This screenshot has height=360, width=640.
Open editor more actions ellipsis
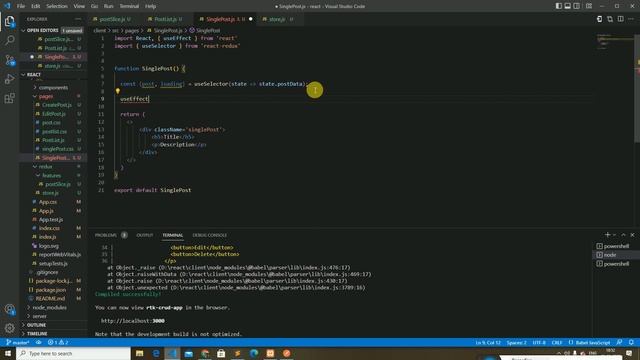point(631,19)
